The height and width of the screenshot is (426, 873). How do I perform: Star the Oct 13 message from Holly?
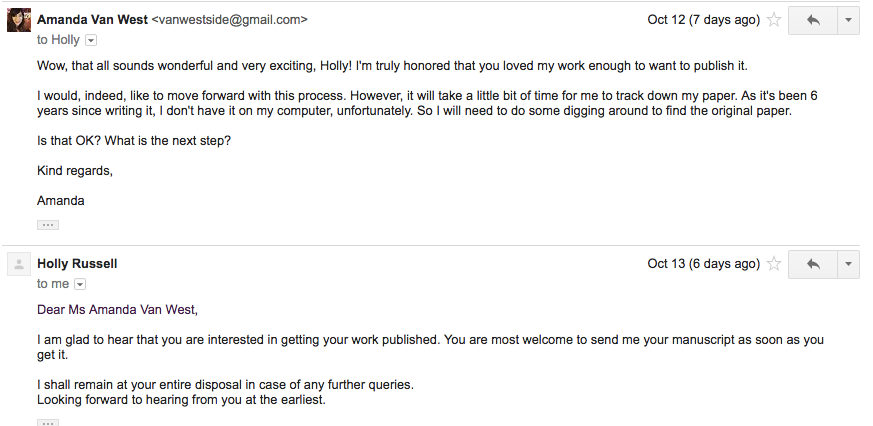(x=773, y=264)
